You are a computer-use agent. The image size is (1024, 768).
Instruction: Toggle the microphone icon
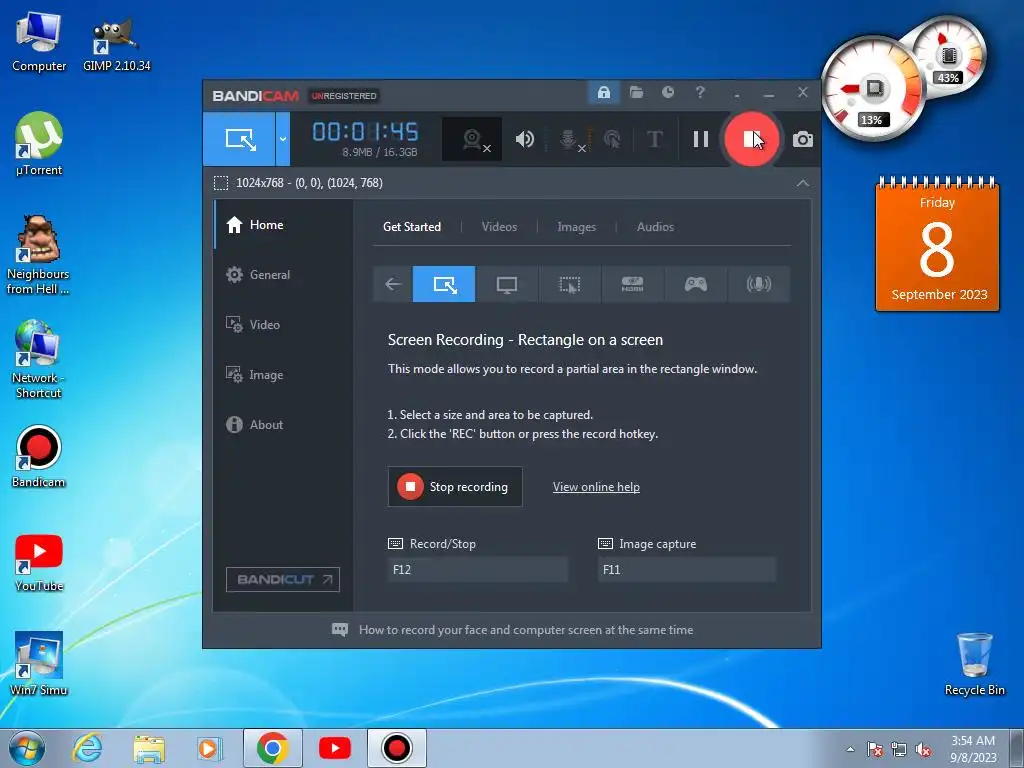(x=569, y=139)
